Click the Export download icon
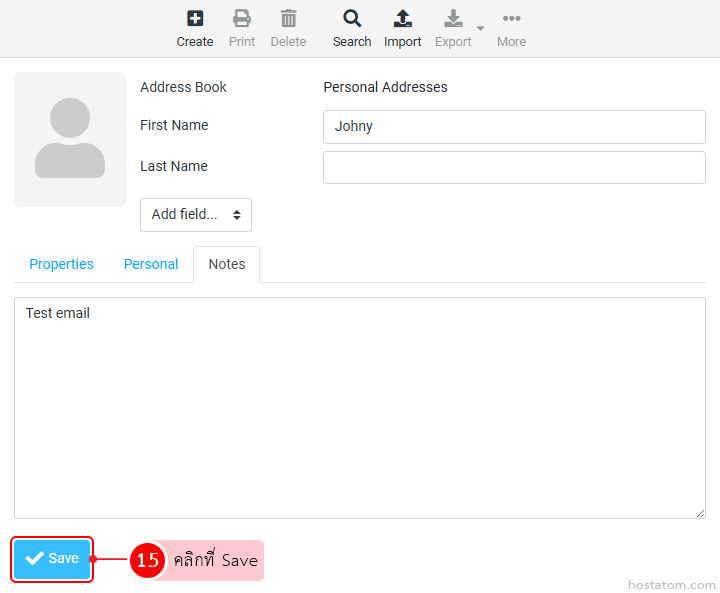Viewport: 720px width, 593px height. tap(453, 19)
